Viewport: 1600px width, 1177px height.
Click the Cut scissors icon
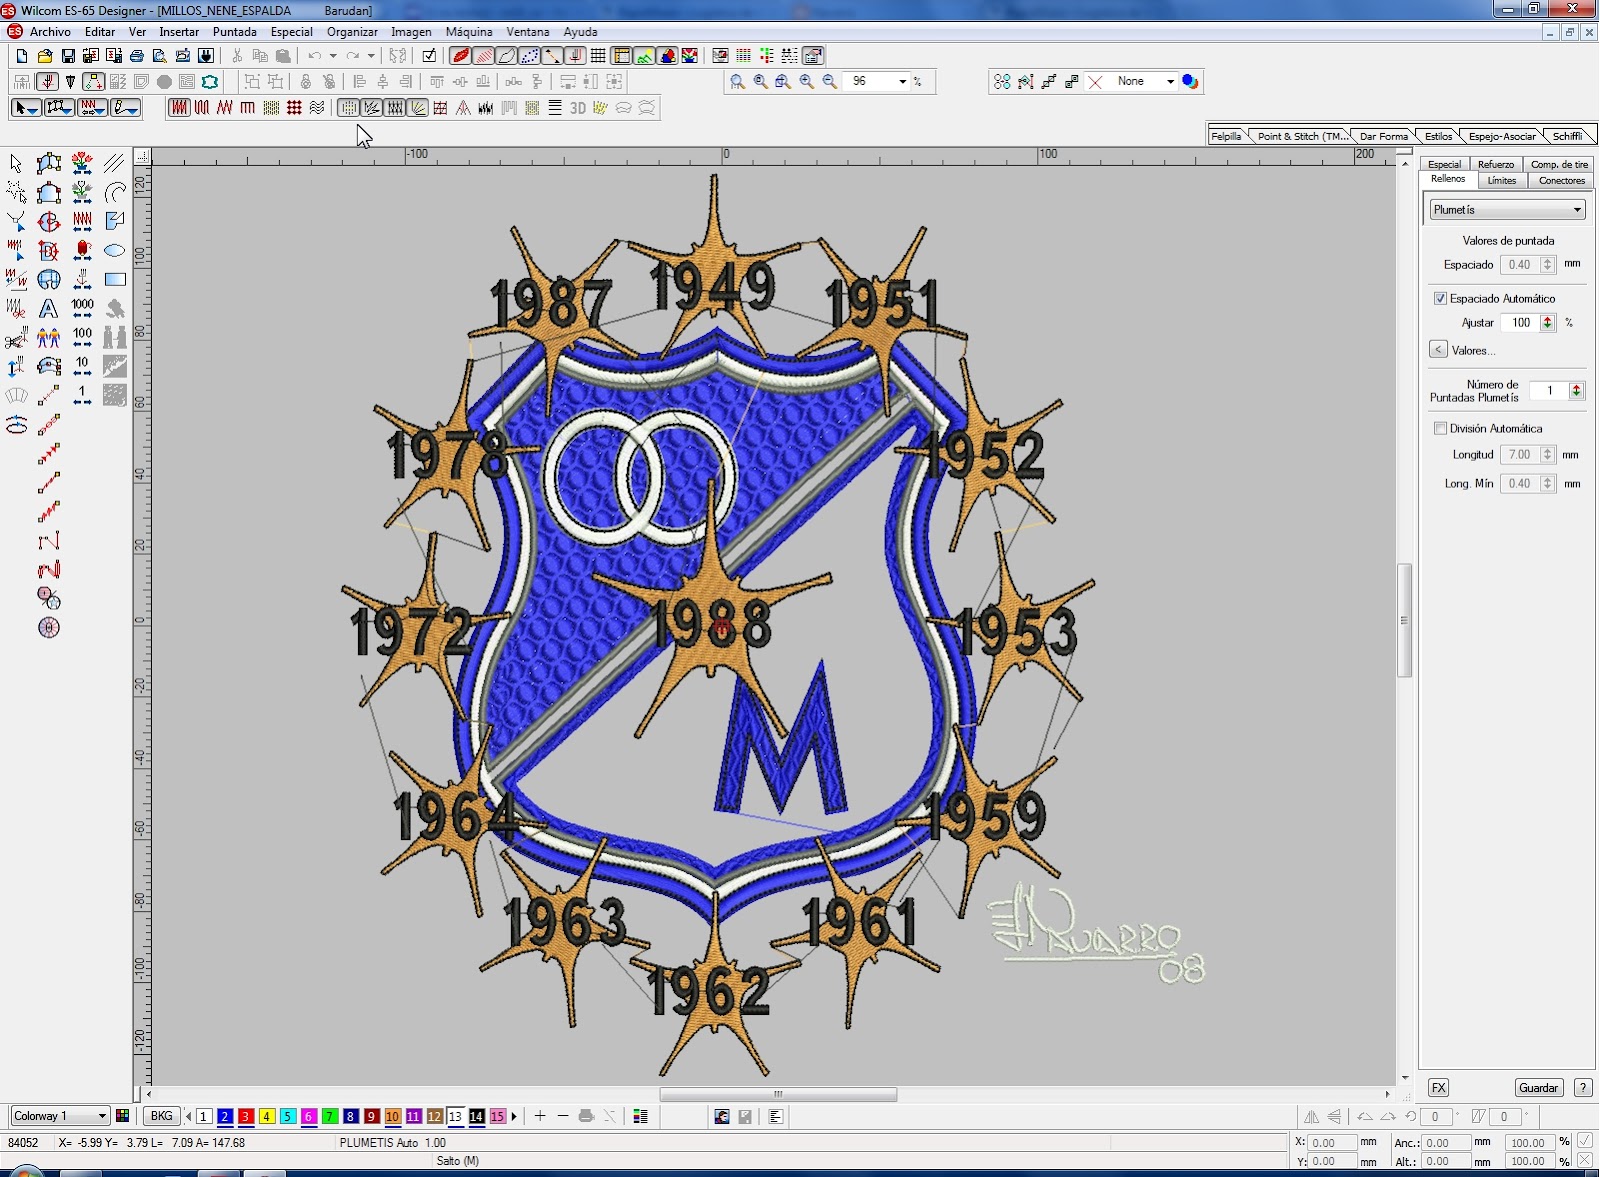(237, 56)
